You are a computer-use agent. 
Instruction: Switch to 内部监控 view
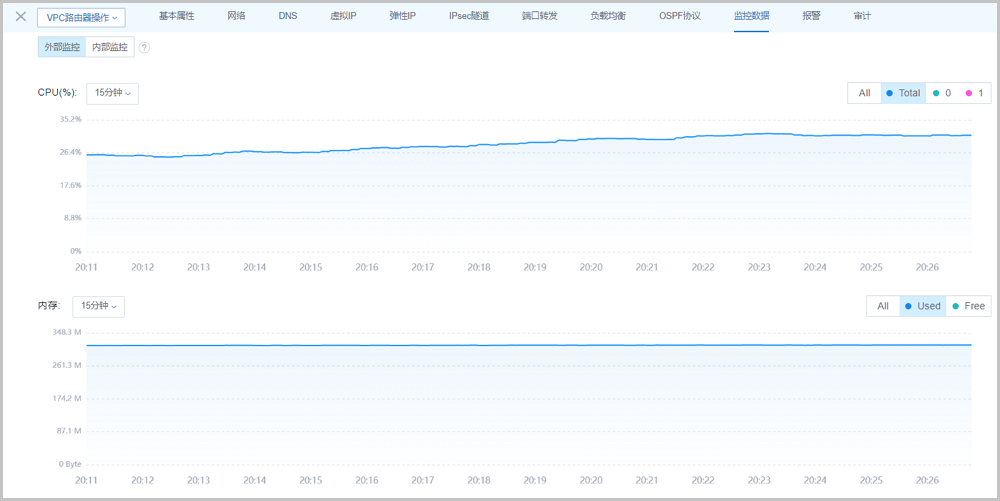110,48
